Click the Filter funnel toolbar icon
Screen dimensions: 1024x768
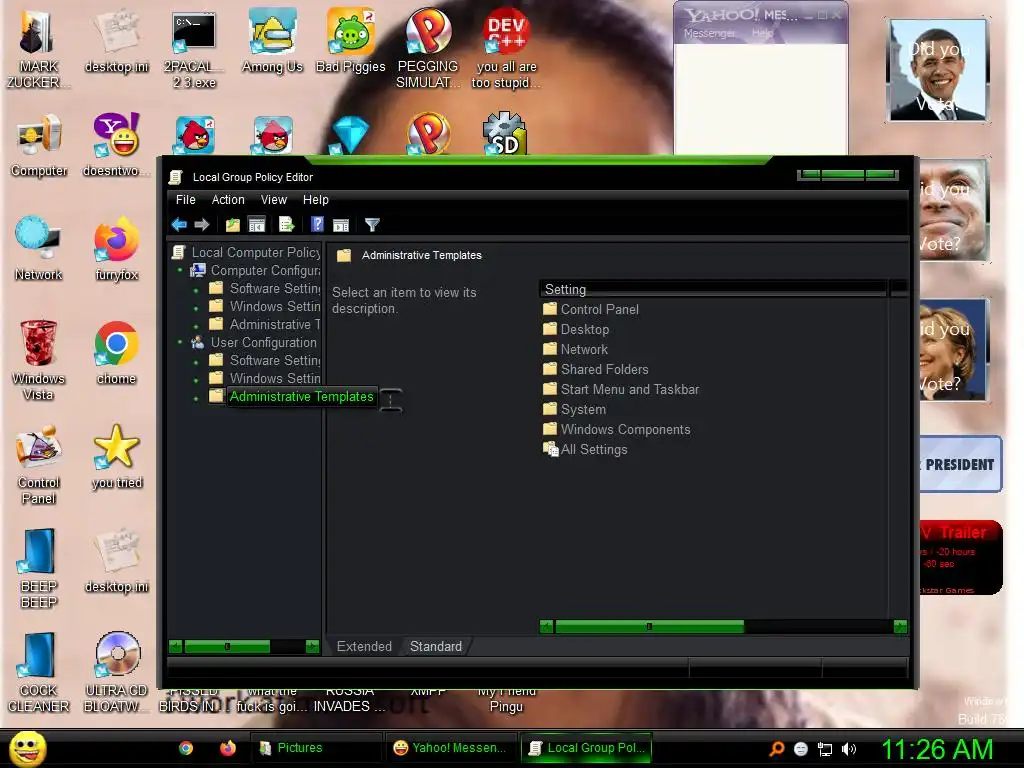tap(372, 225)
